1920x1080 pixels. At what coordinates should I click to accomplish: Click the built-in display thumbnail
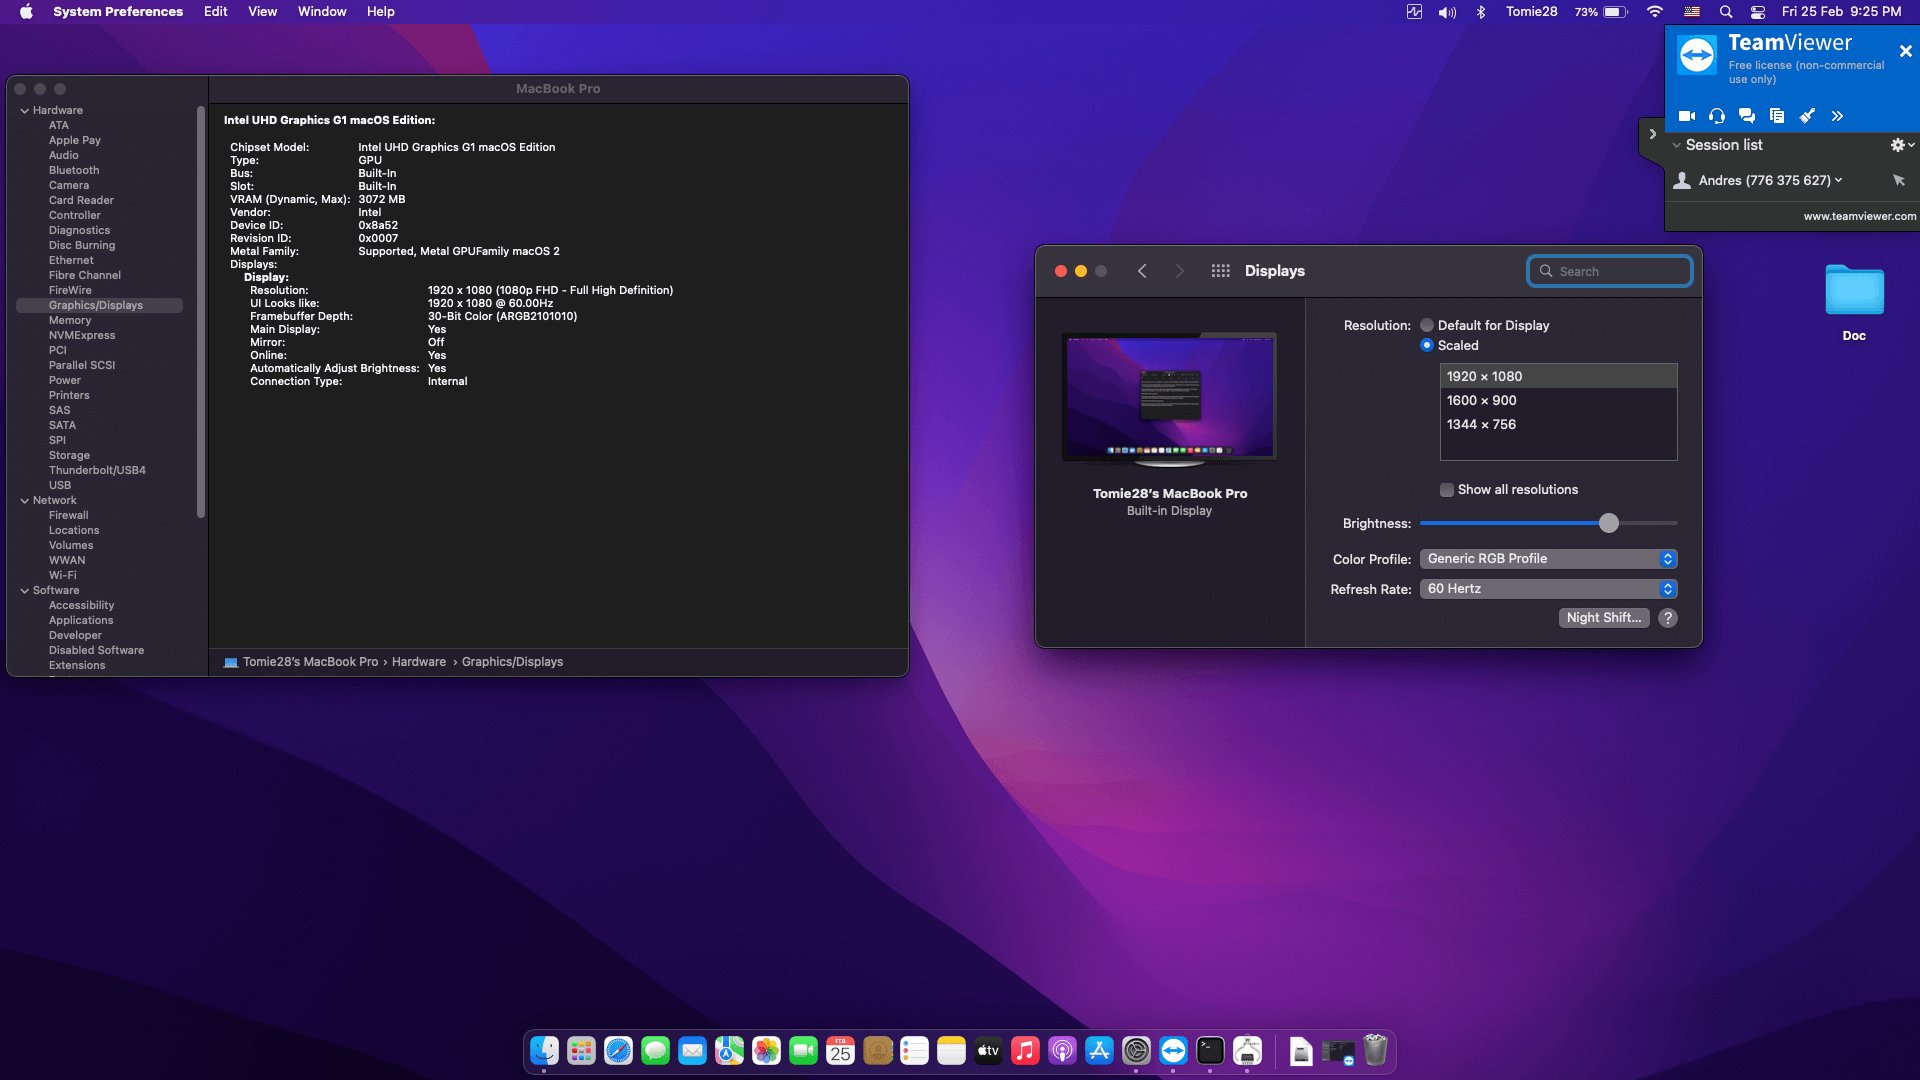(1169, 398)
